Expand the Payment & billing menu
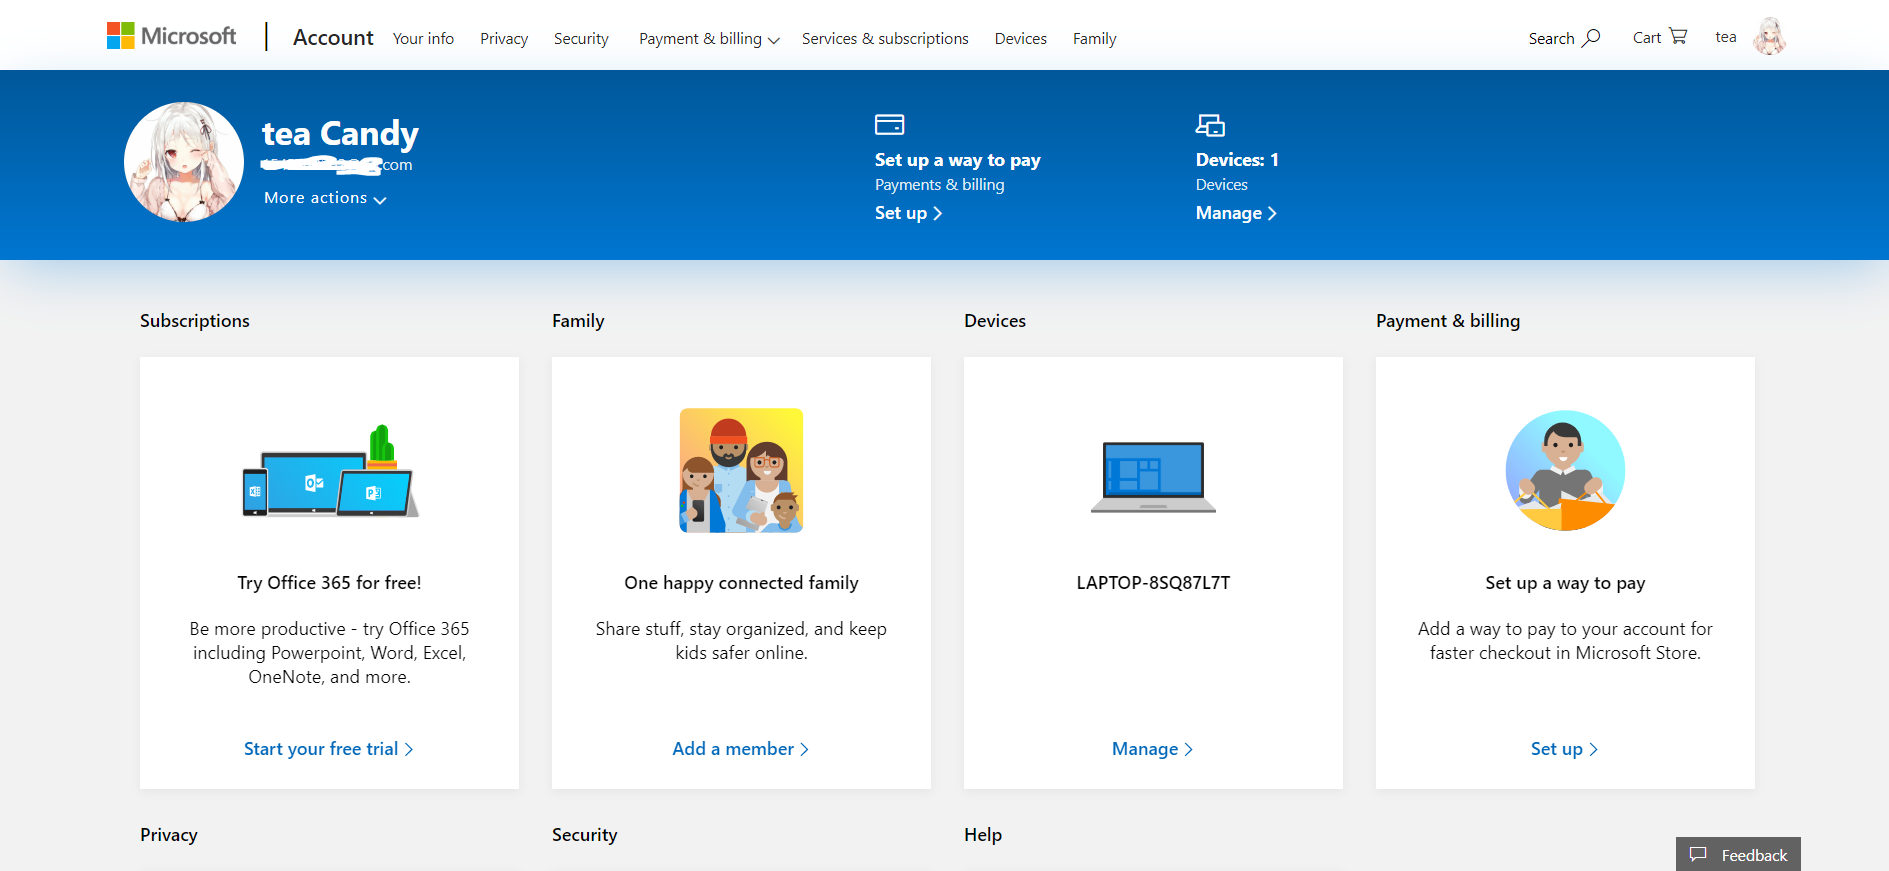The image size is (1889, 871). (709, 38)
